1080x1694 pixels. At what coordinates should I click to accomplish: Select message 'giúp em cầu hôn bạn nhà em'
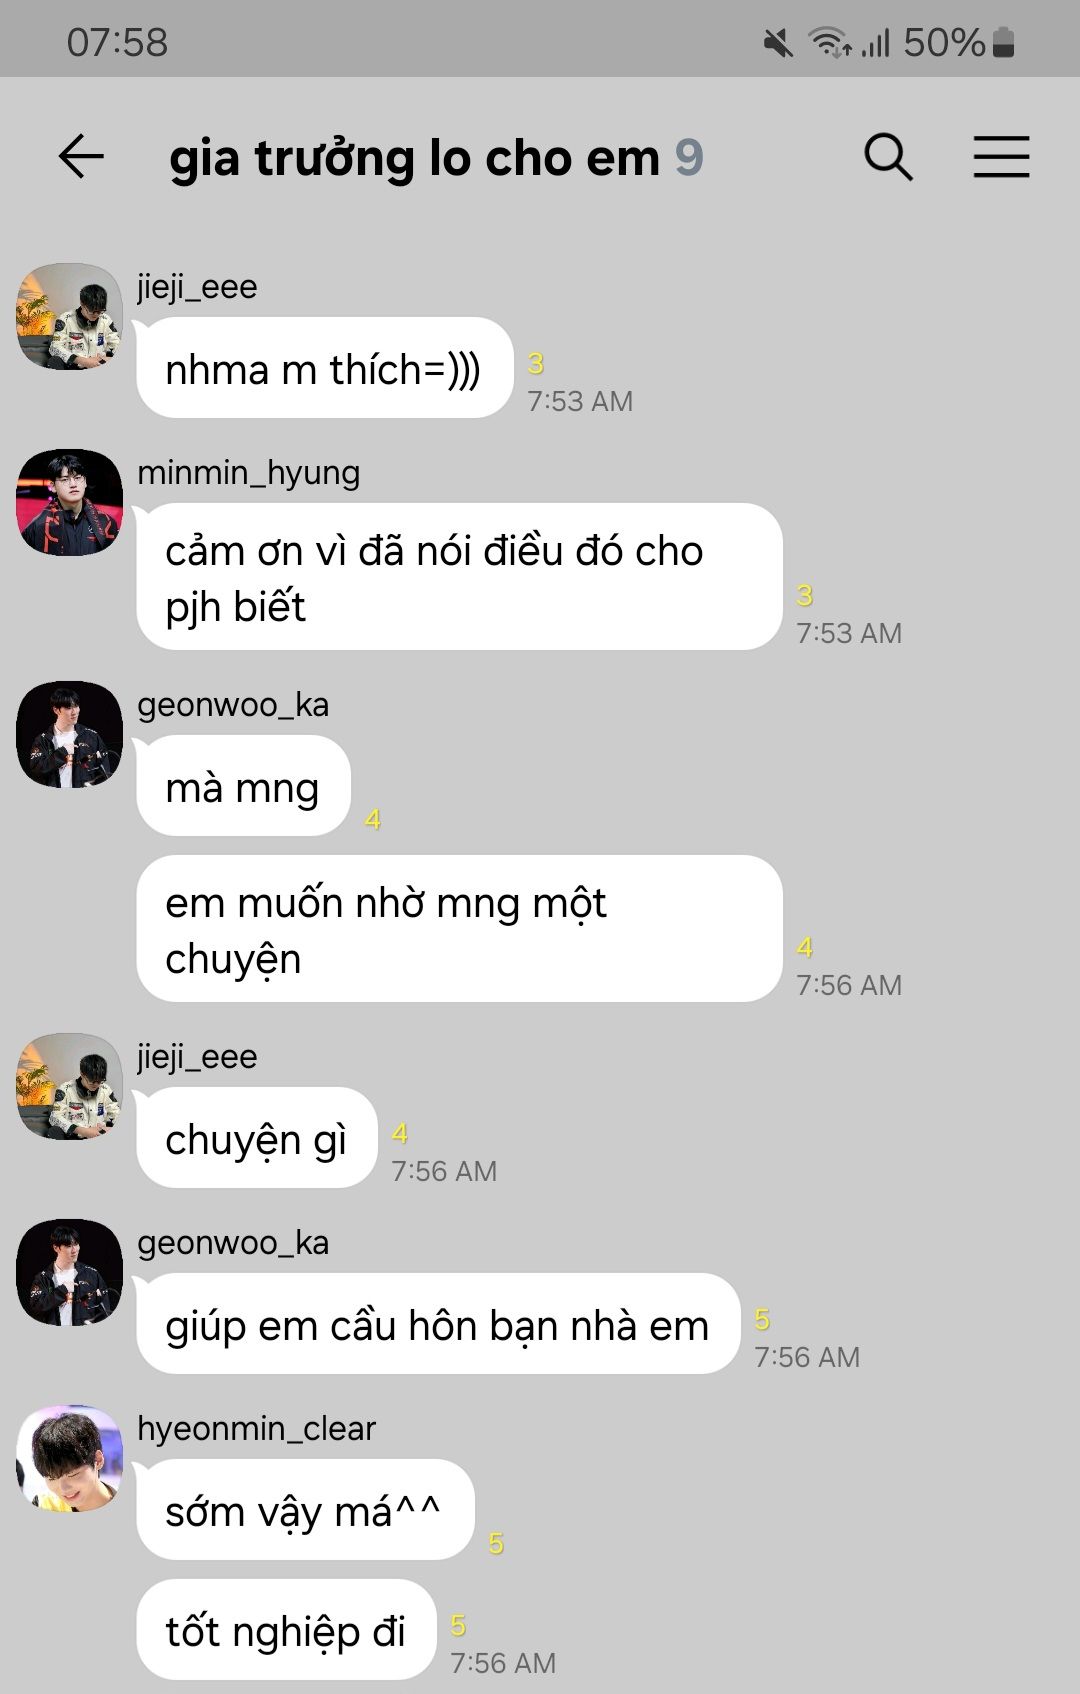[x=438, y=1324]
